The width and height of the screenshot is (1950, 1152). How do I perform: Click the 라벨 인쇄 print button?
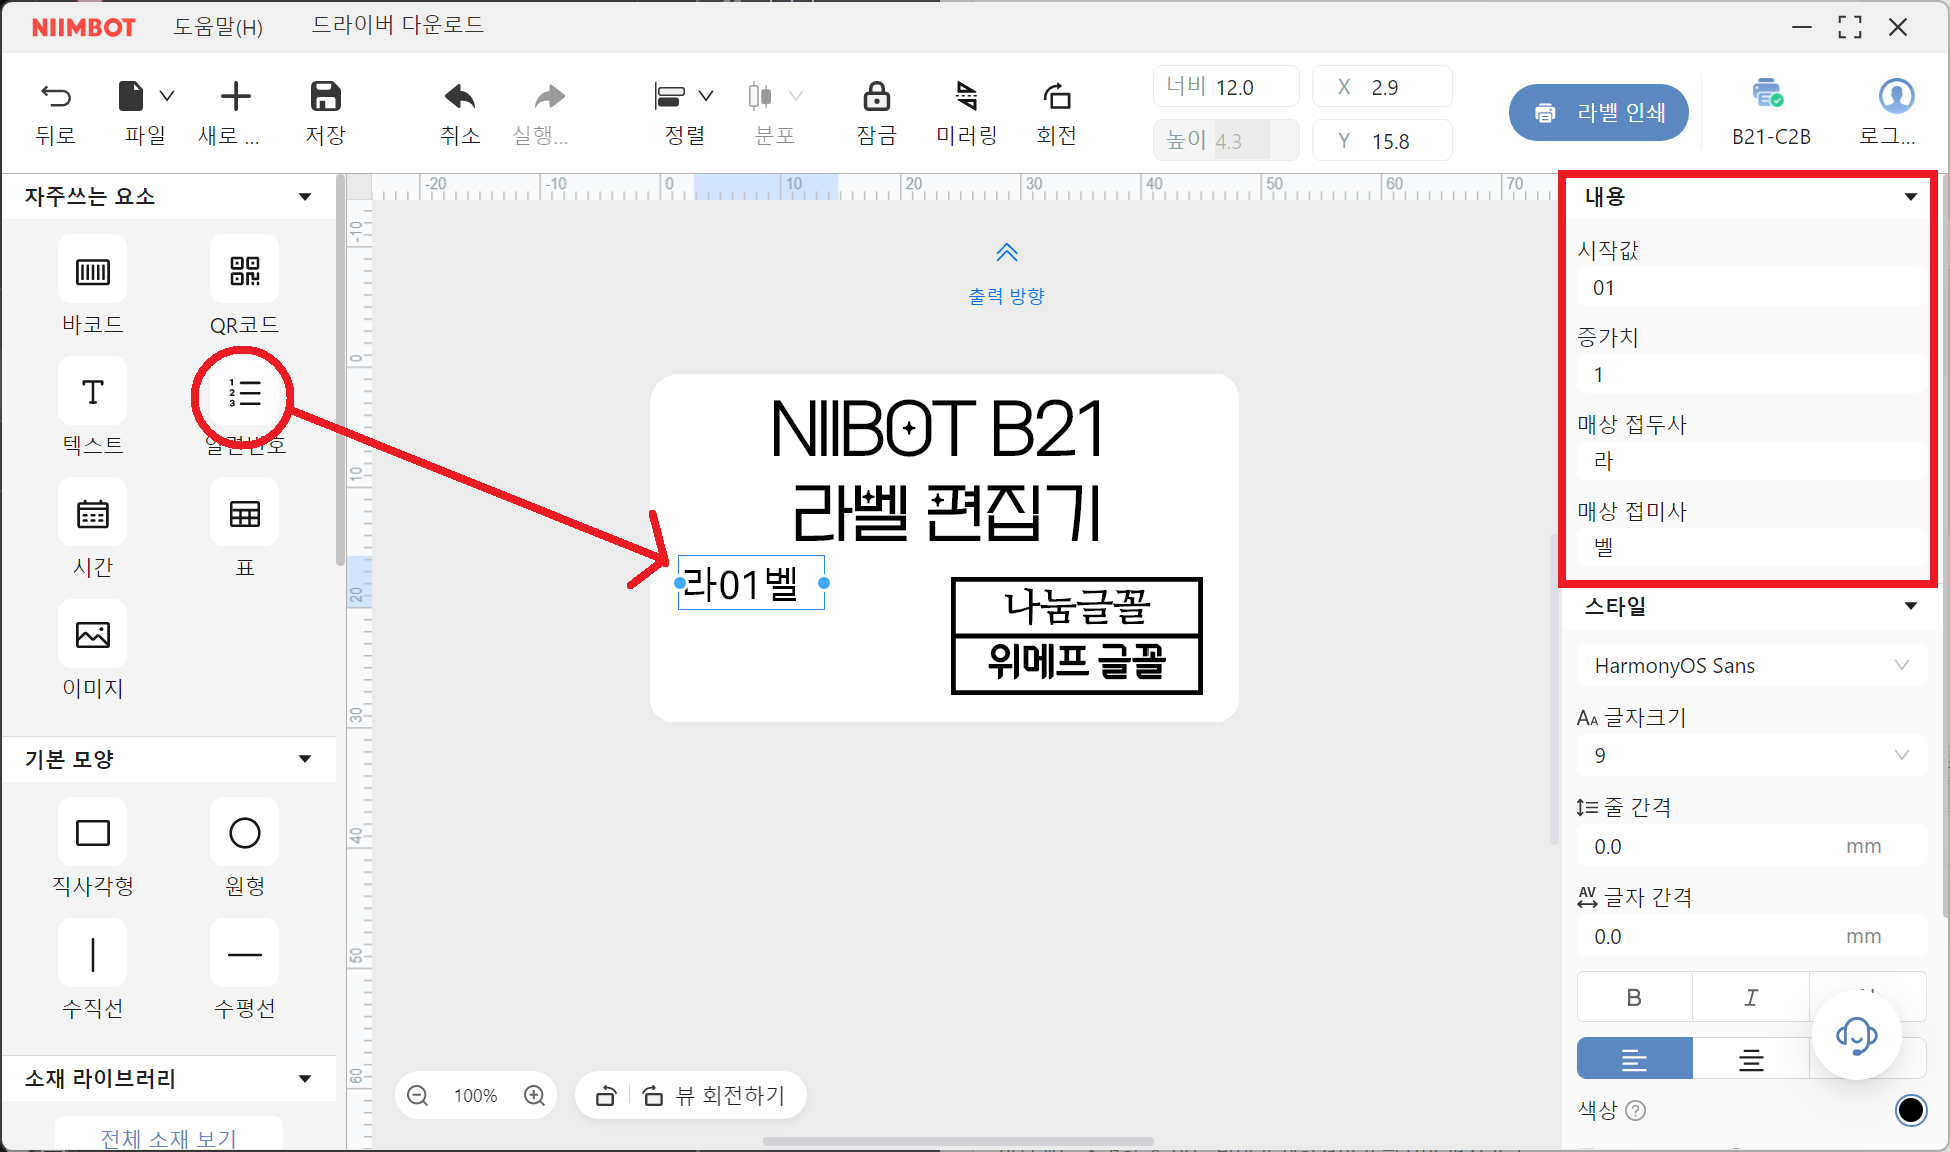click(x=1598, y=113)
